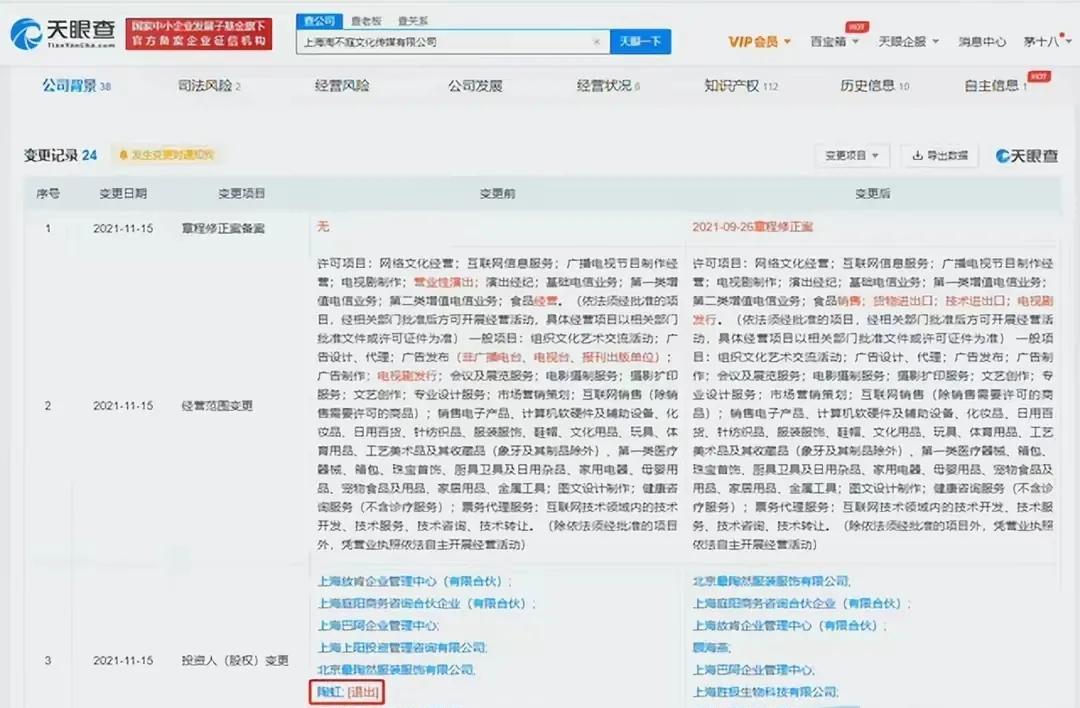Click the 变更后 column header

872,194
